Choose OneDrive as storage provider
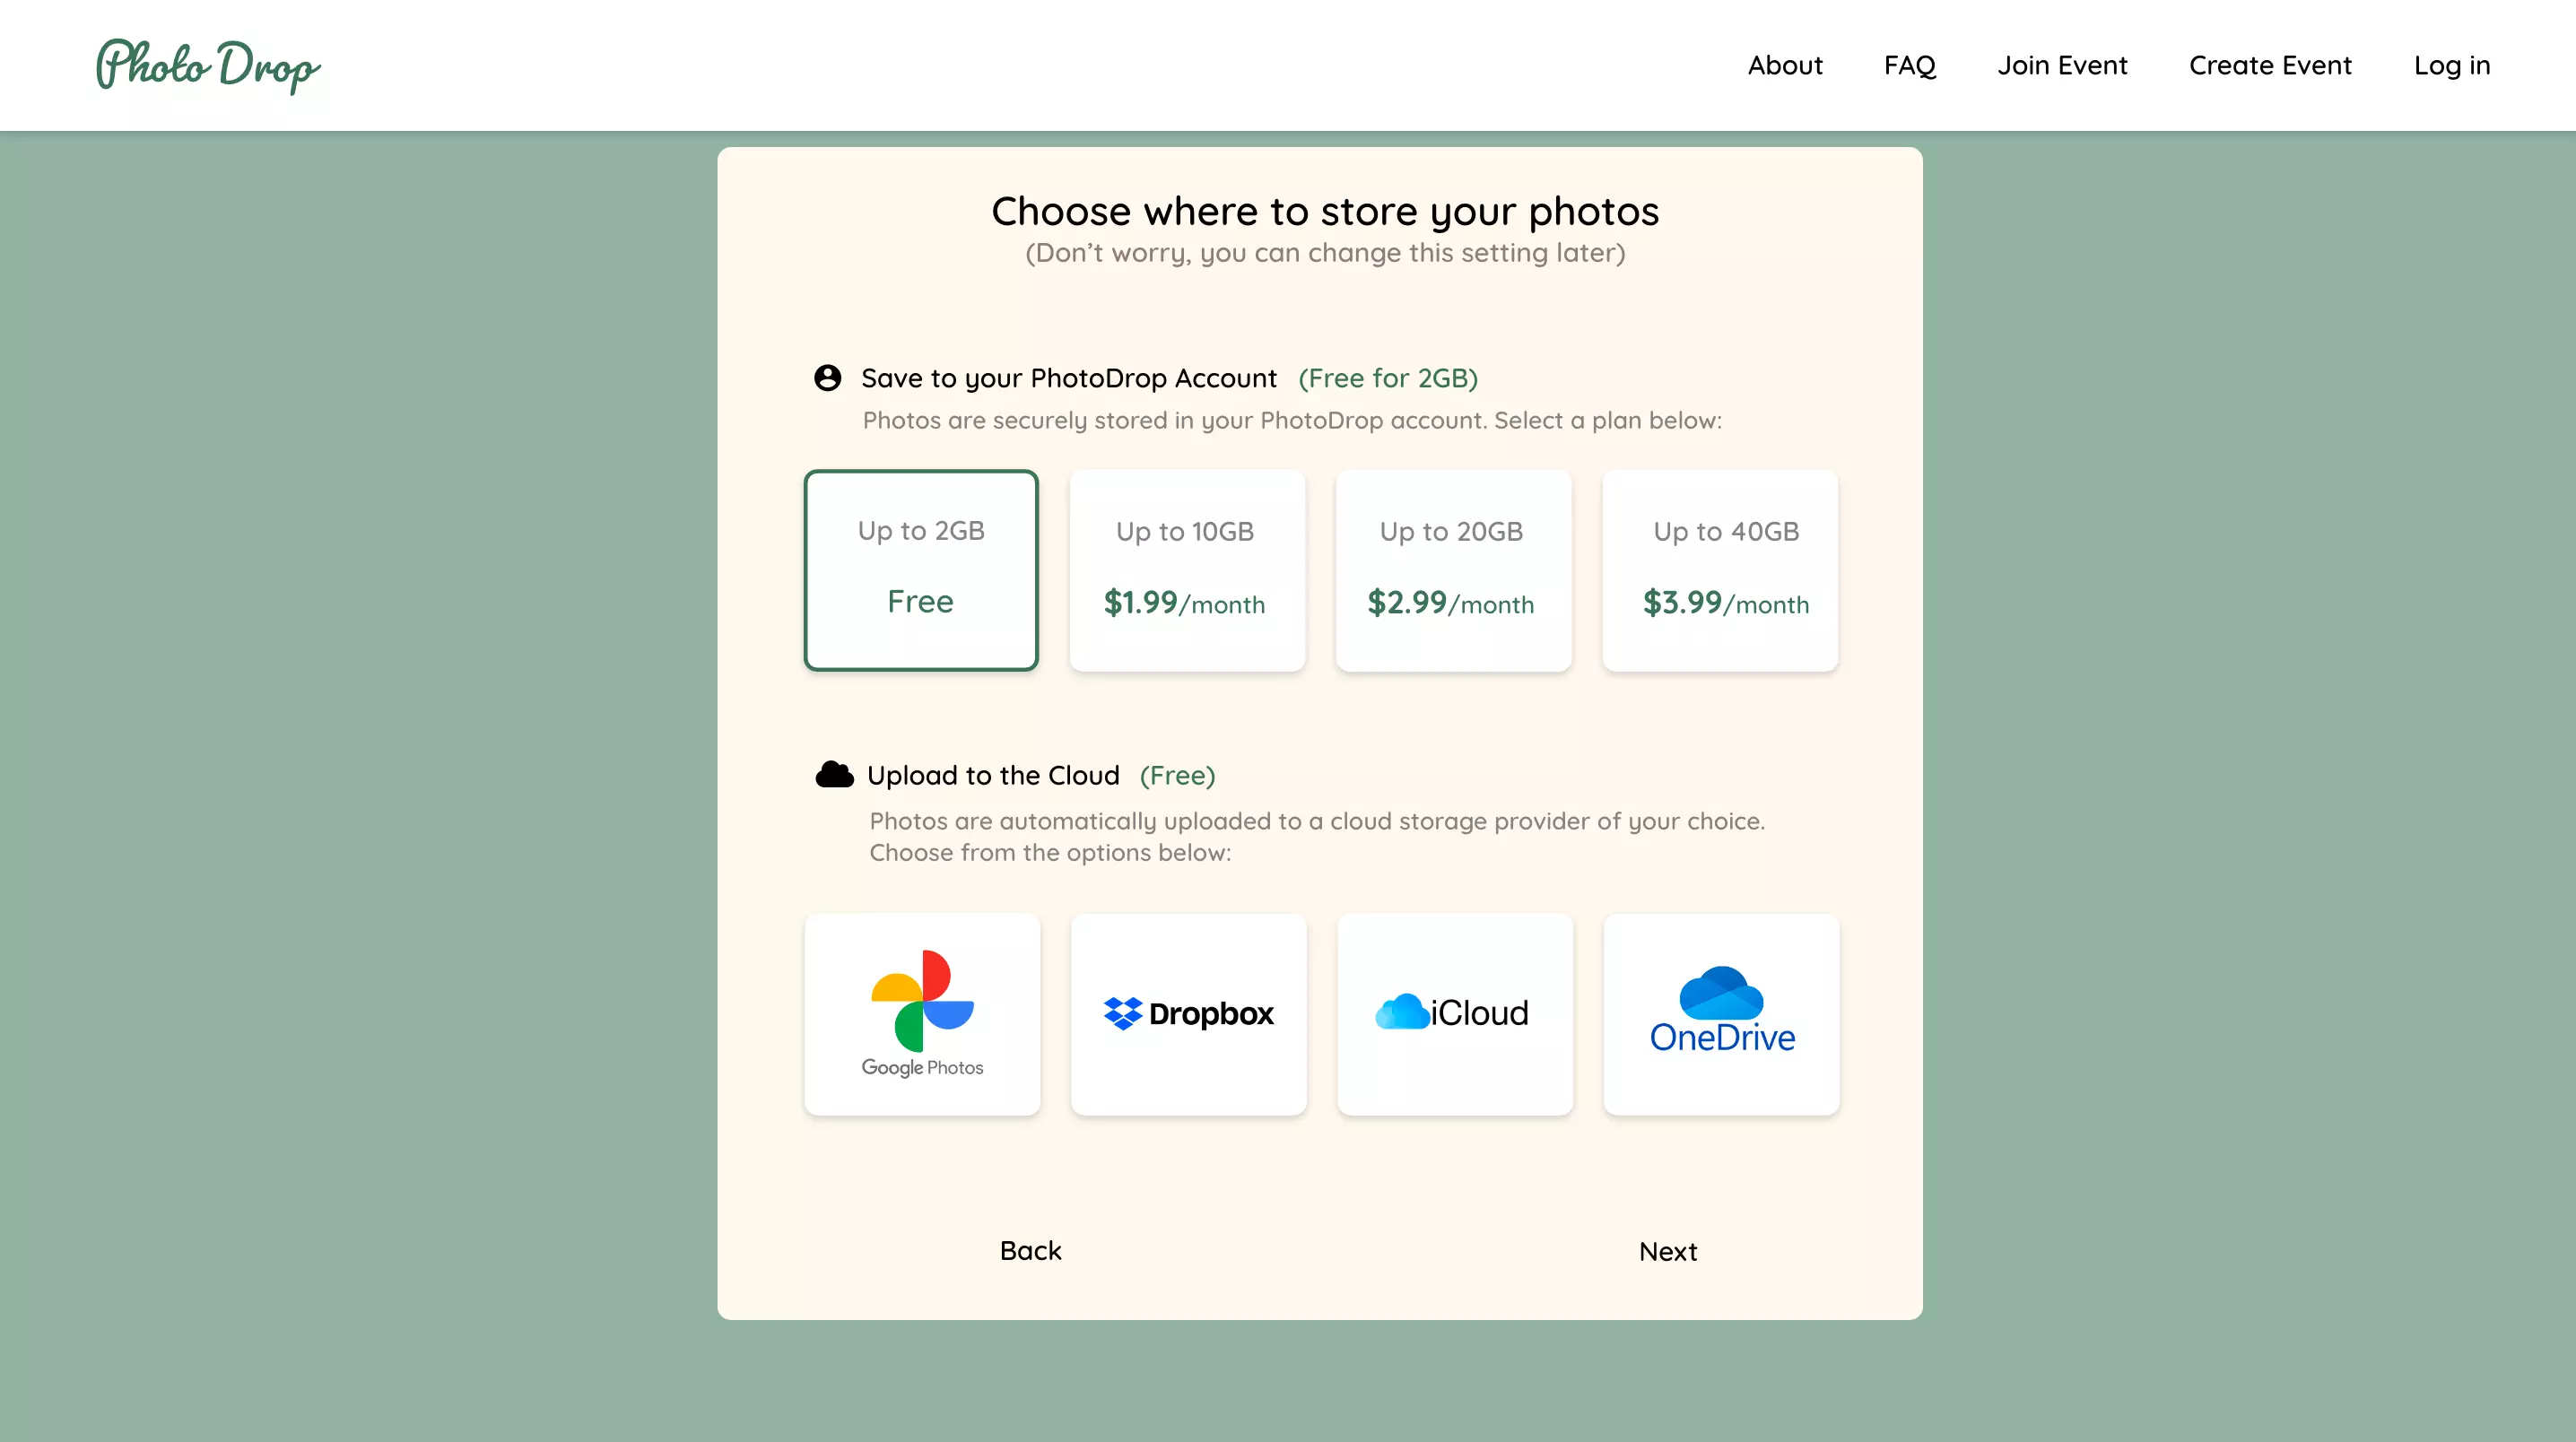The width and height of the screenshot is (2576, 1442). pyautogui.click(x=1720, y=1014)
